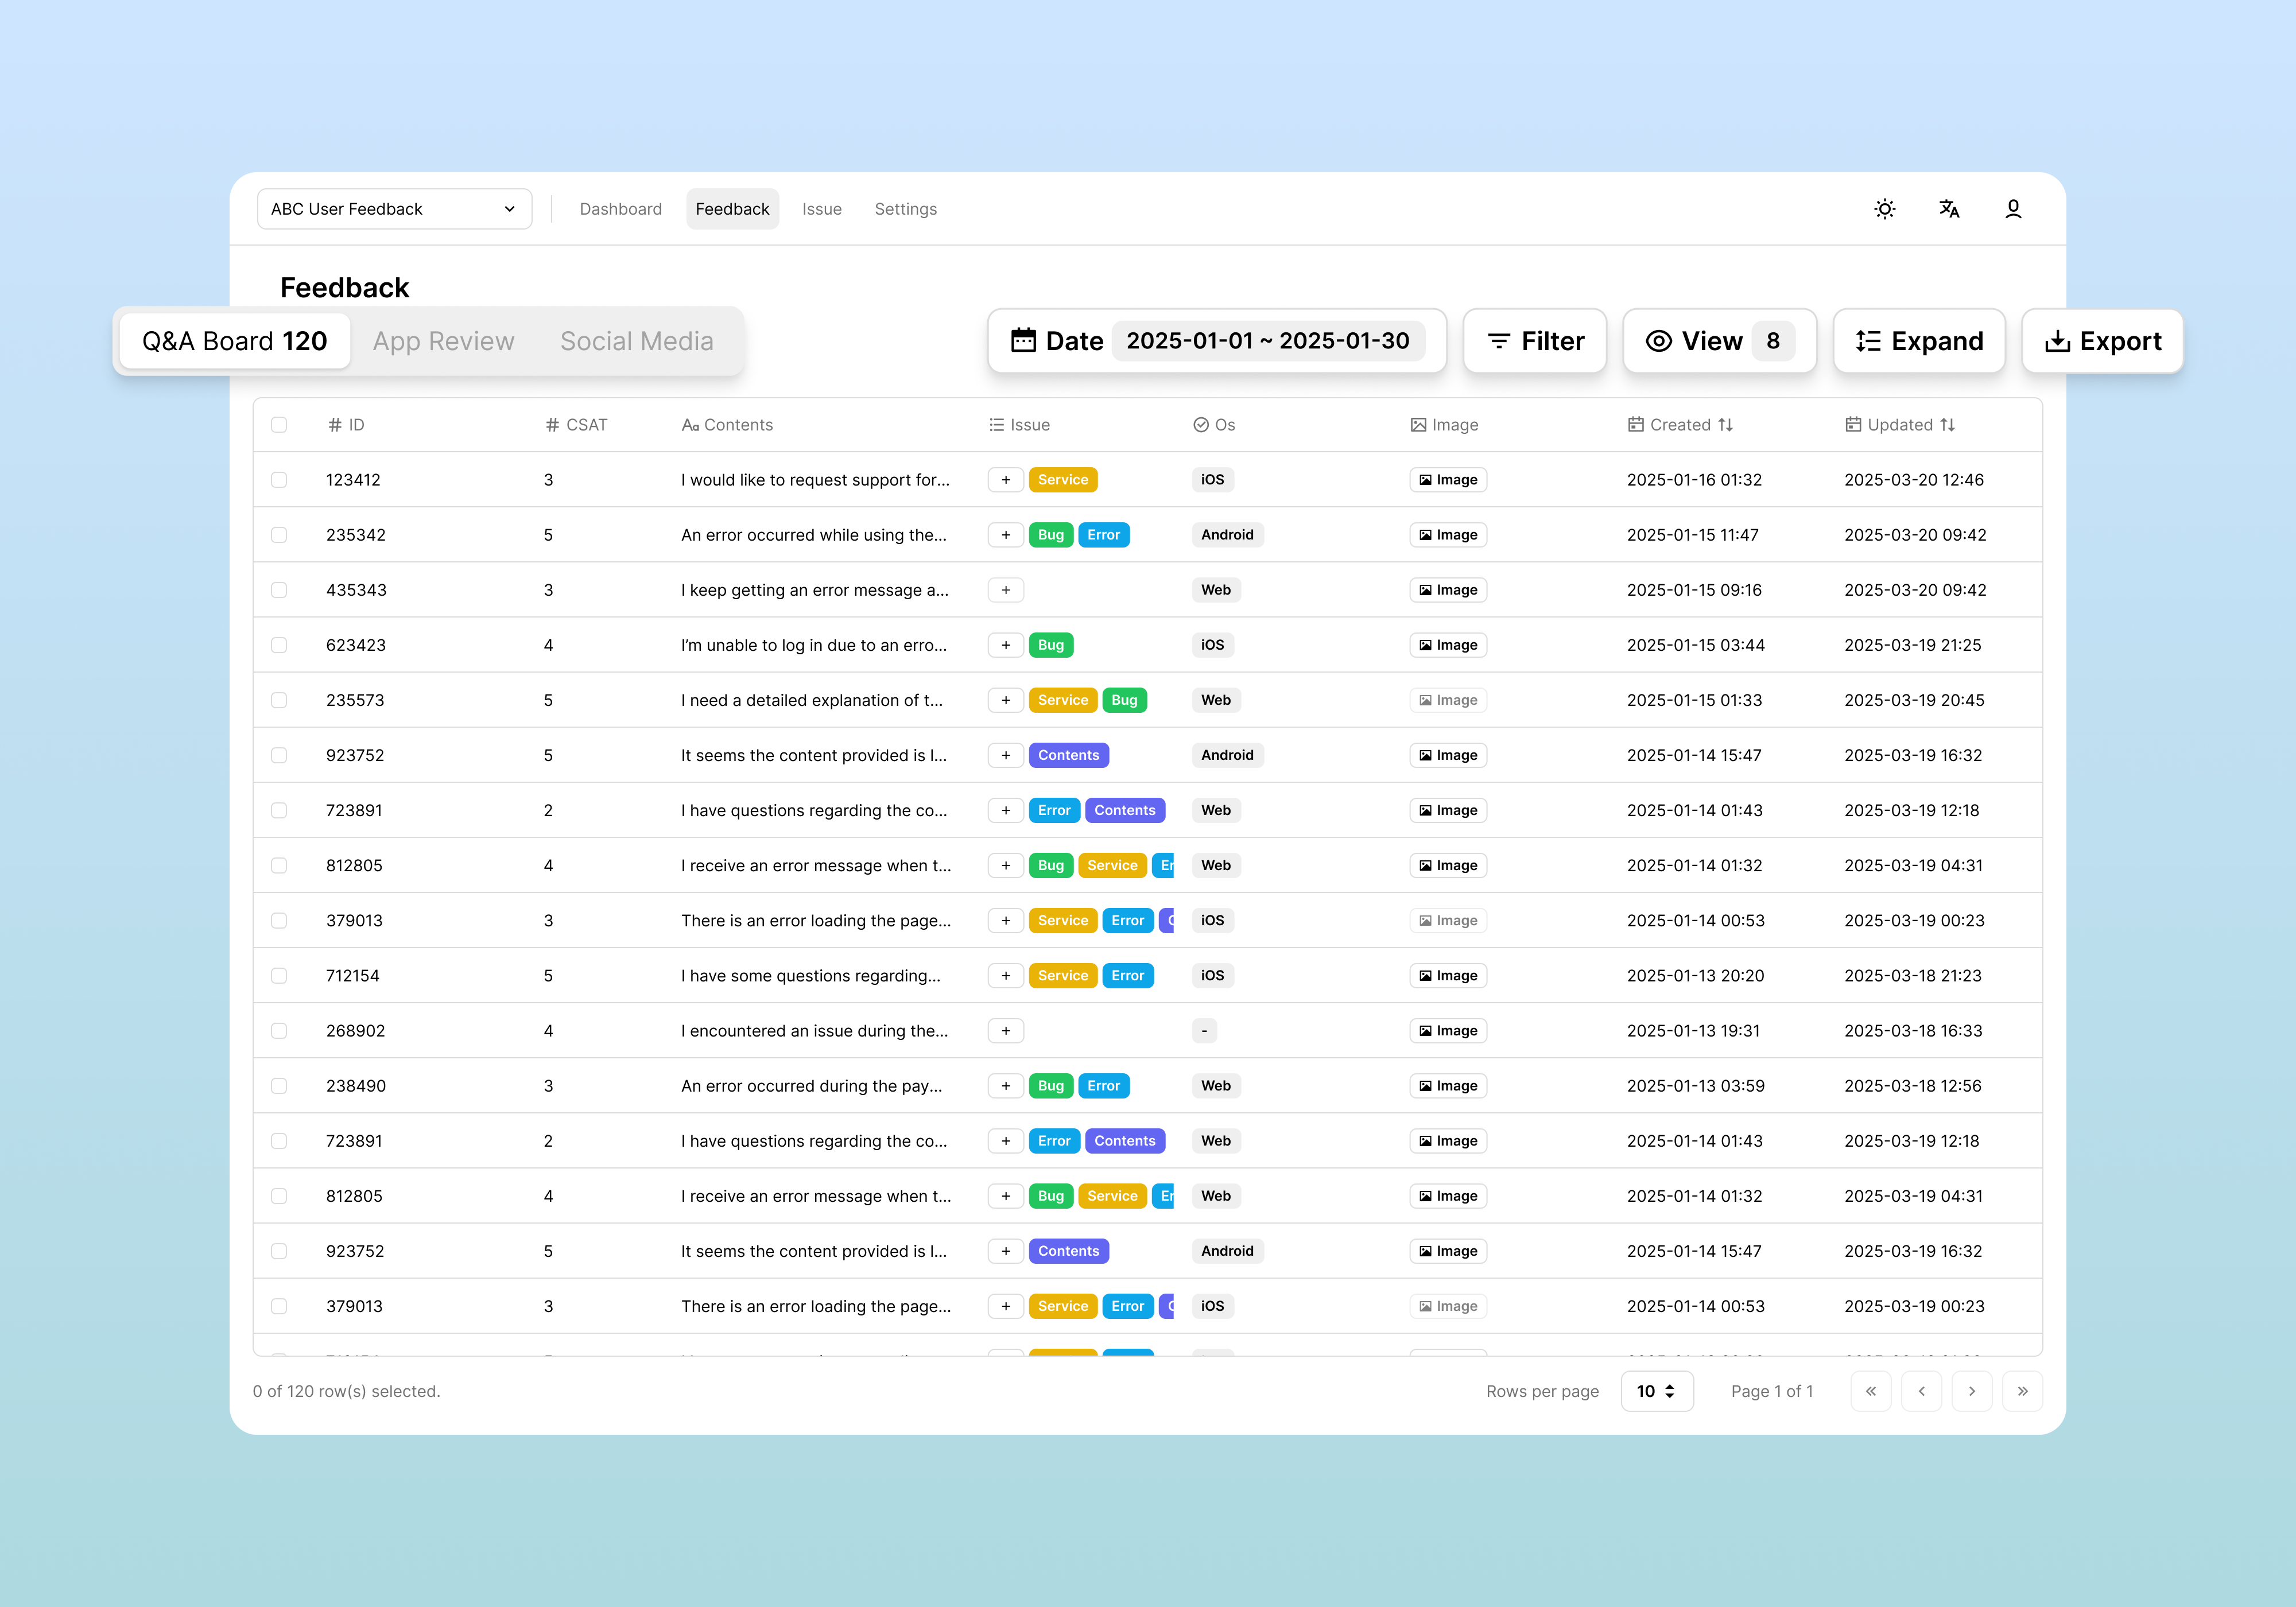Click the user profile icon

click(x=2013, y=209)
